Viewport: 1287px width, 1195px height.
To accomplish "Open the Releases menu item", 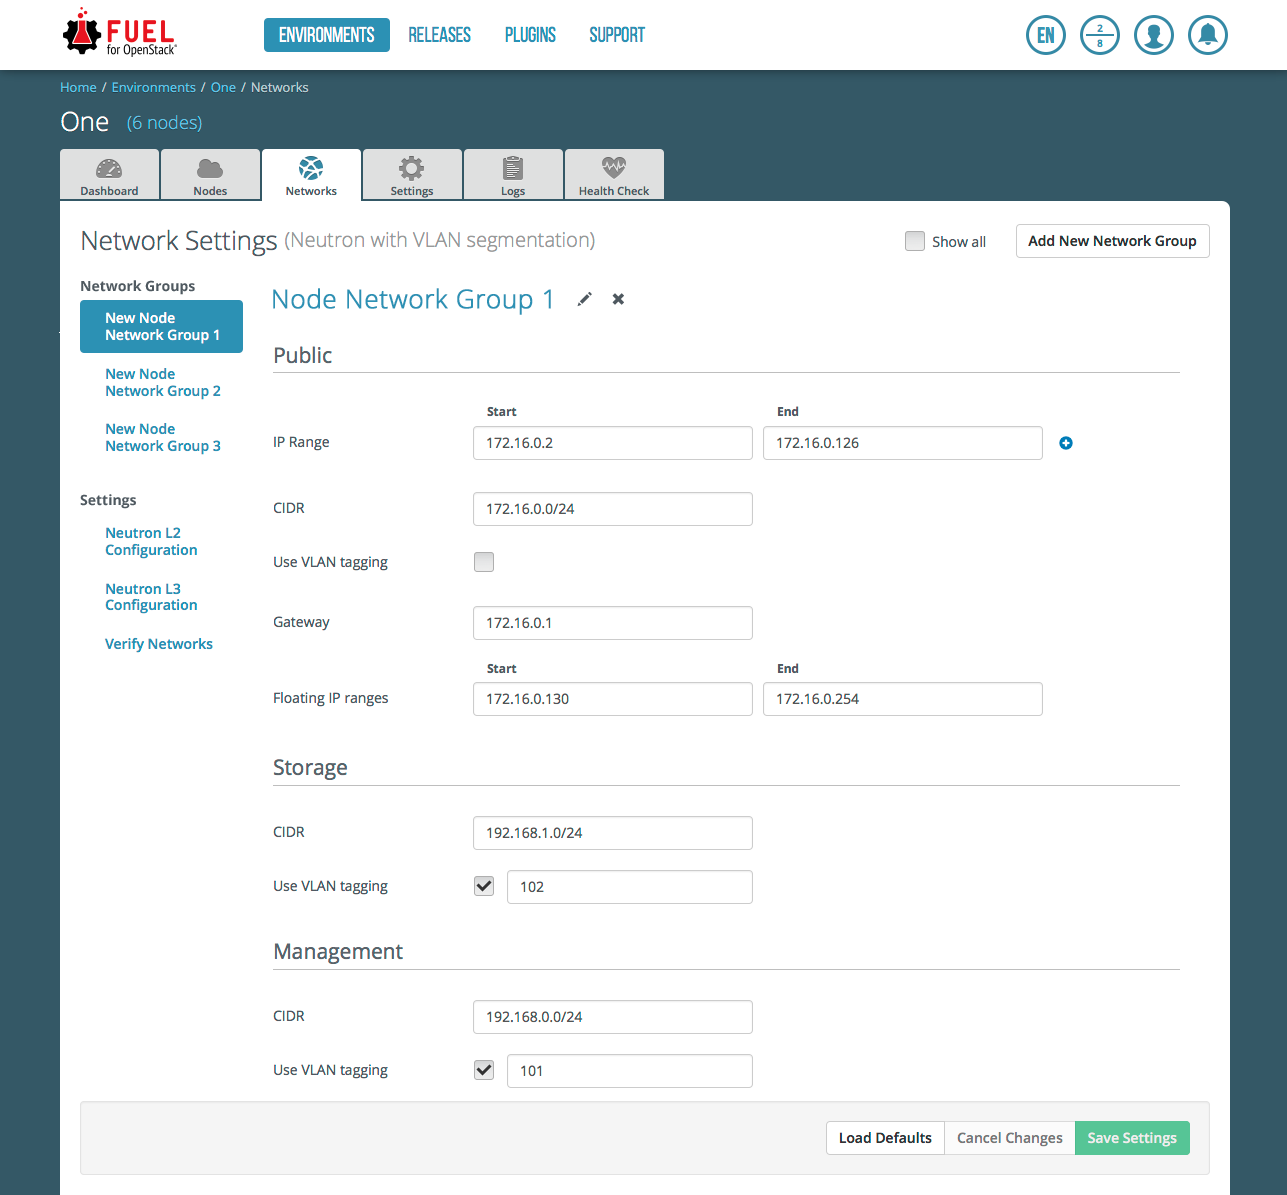I will point(439,35).
